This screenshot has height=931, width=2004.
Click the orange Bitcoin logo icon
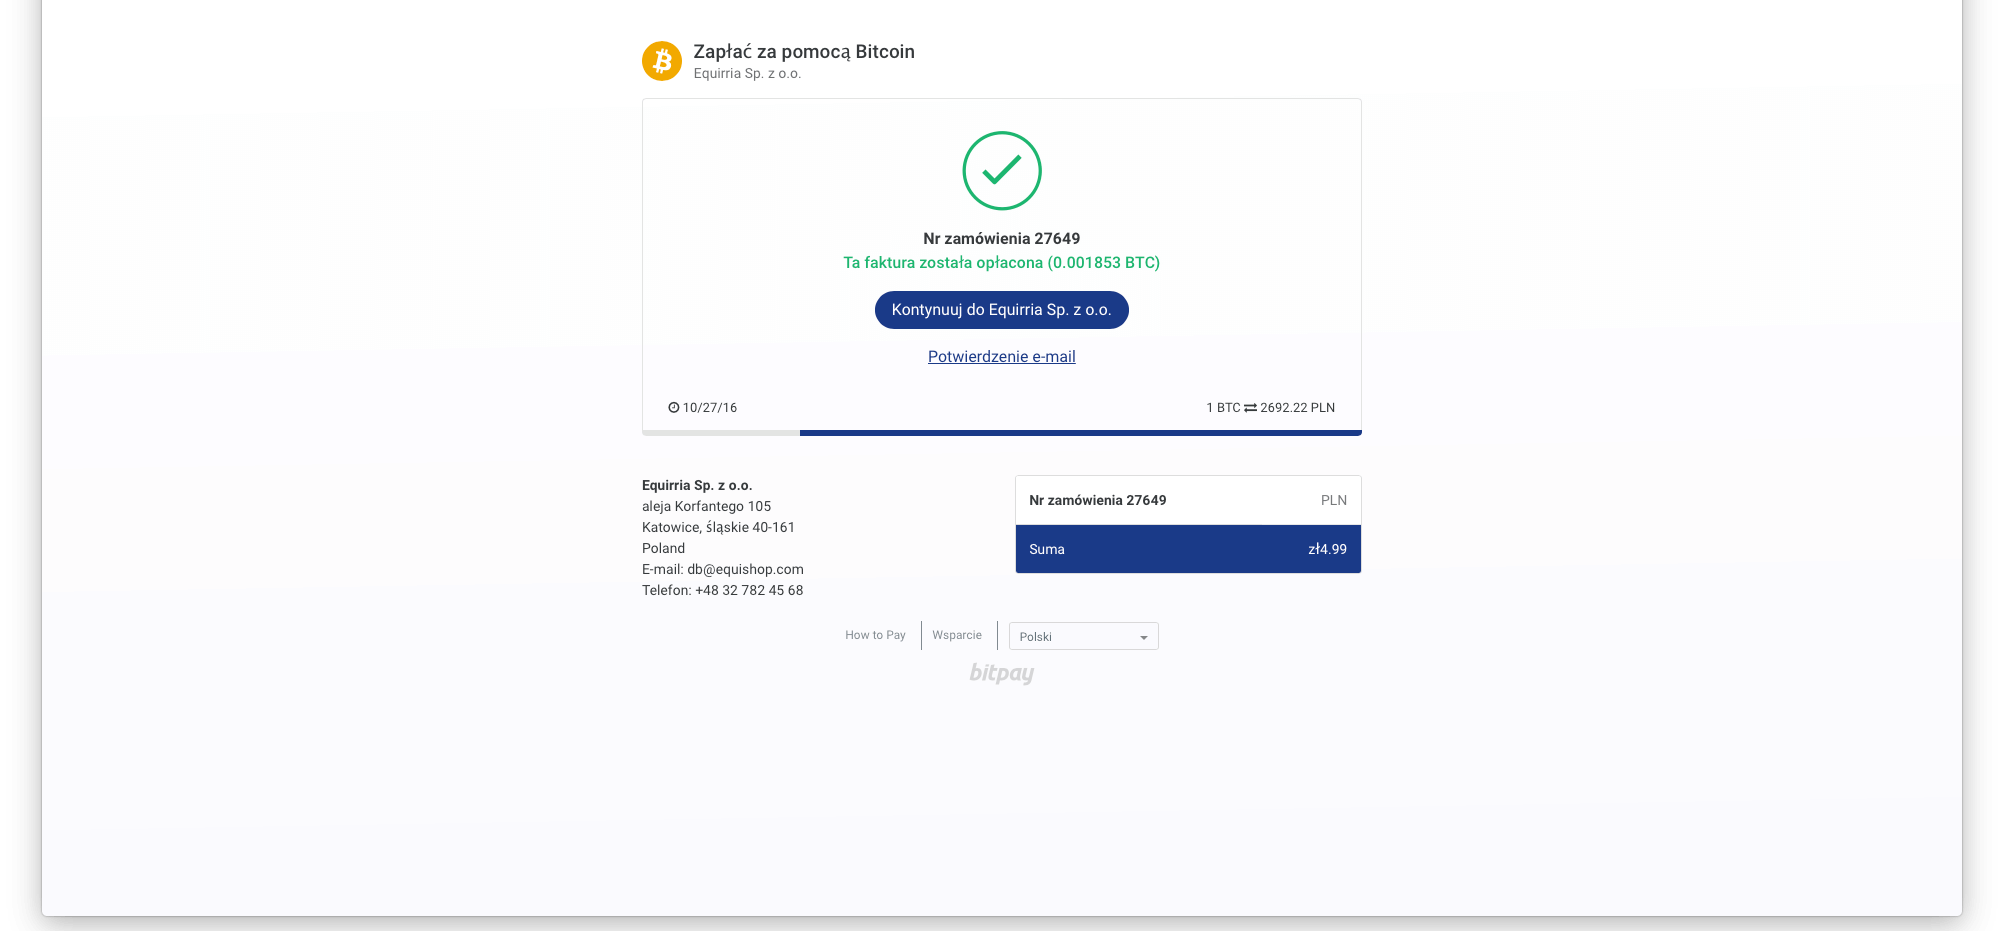coord(661,61)
